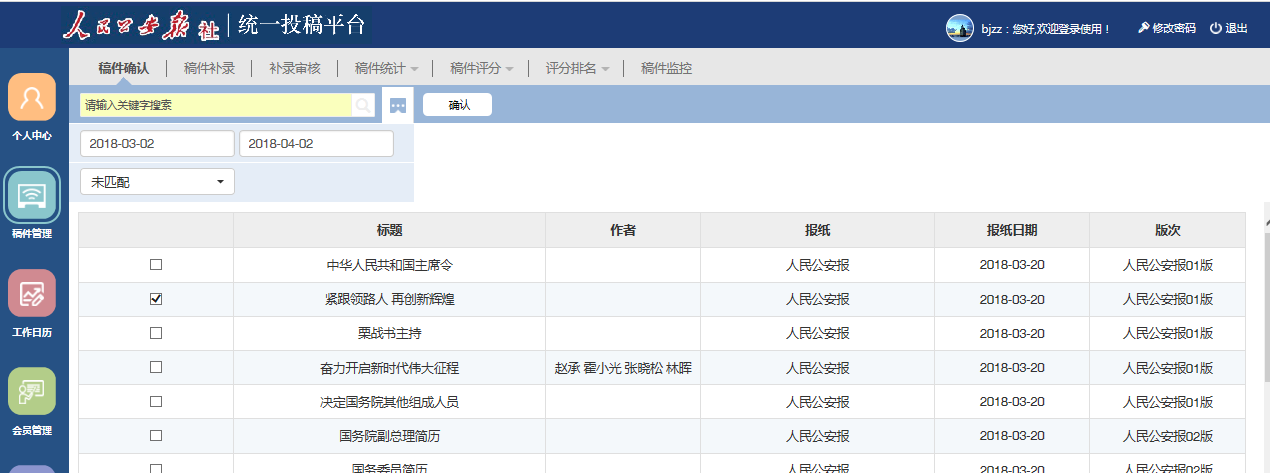Open the 未匹配 status dropdown

click(x=157, y=182)
